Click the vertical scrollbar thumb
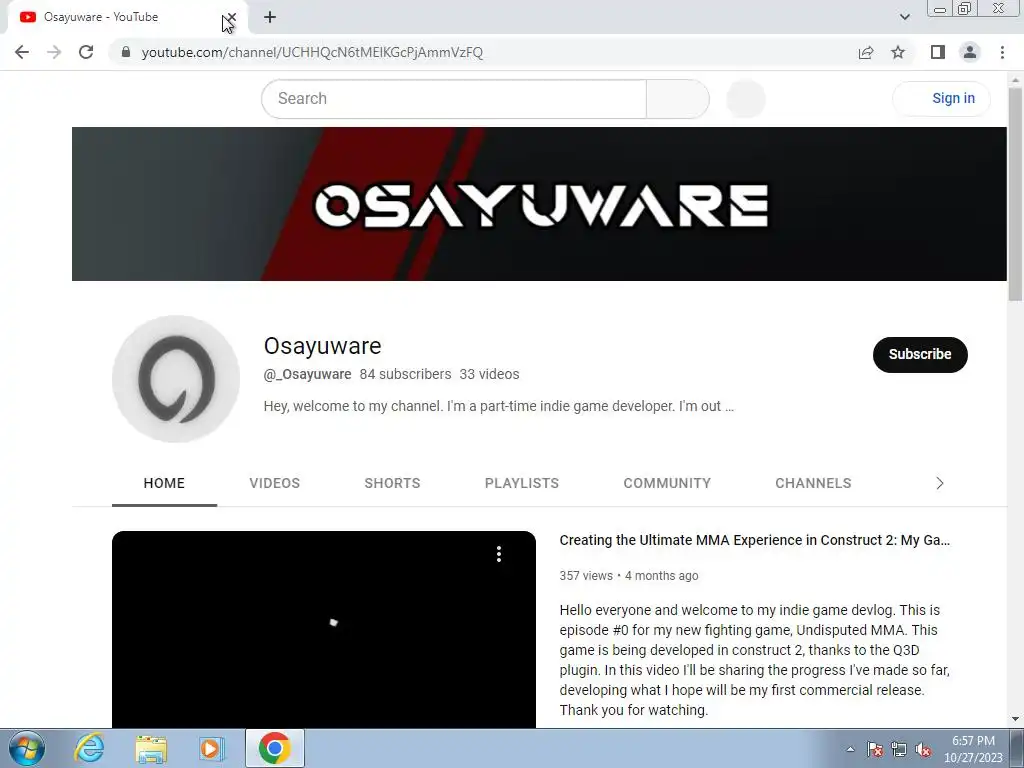Image resolution: width=1024 pixels, height=768 pixels. pyautogui.click(x=1016, y=193)
